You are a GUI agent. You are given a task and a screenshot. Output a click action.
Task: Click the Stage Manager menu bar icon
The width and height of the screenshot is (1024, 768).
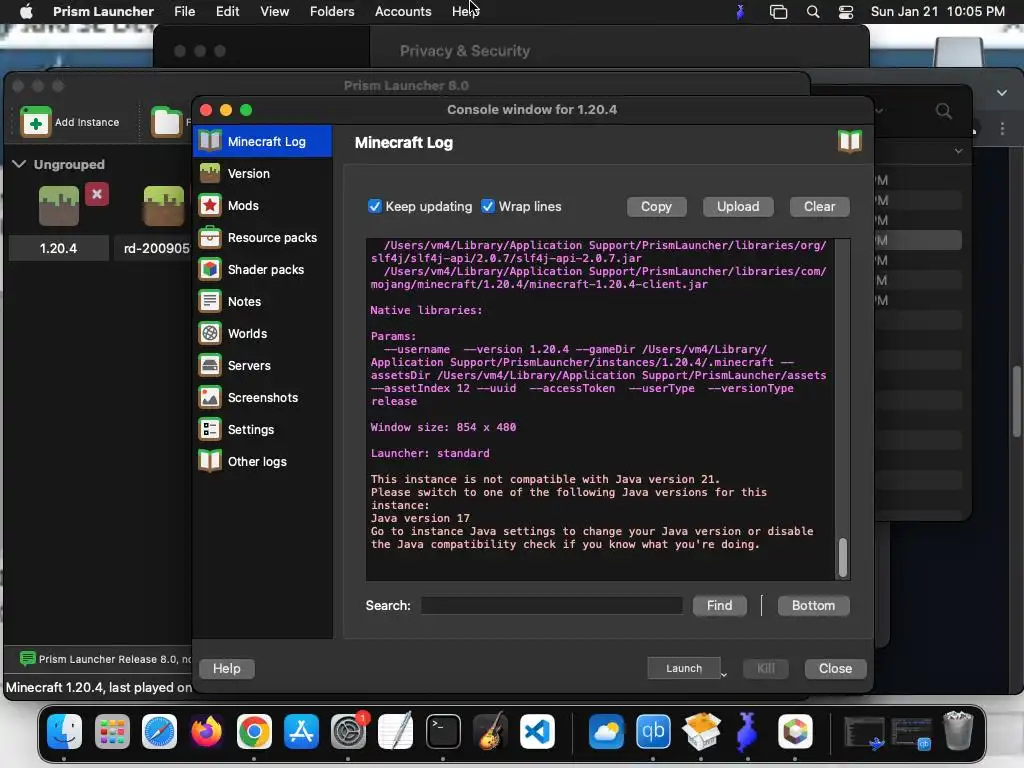point(778,12)
